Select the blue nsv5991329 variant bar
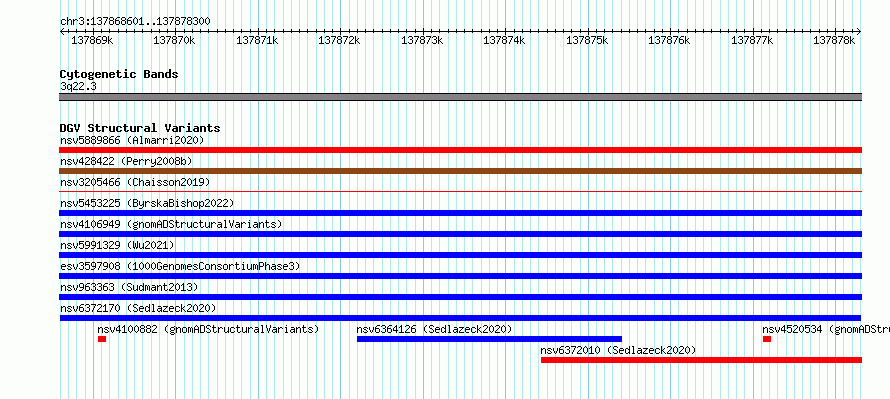890x399 pixels. click(460, 255)
